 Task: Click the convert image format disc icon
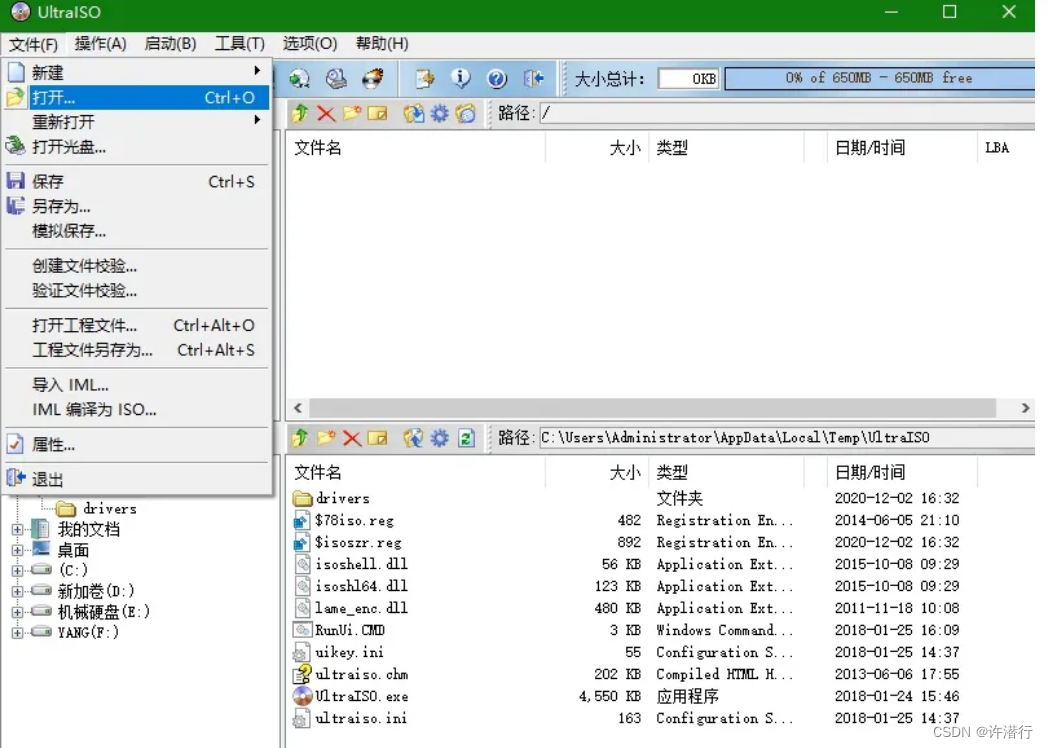[x=299, y=78]
